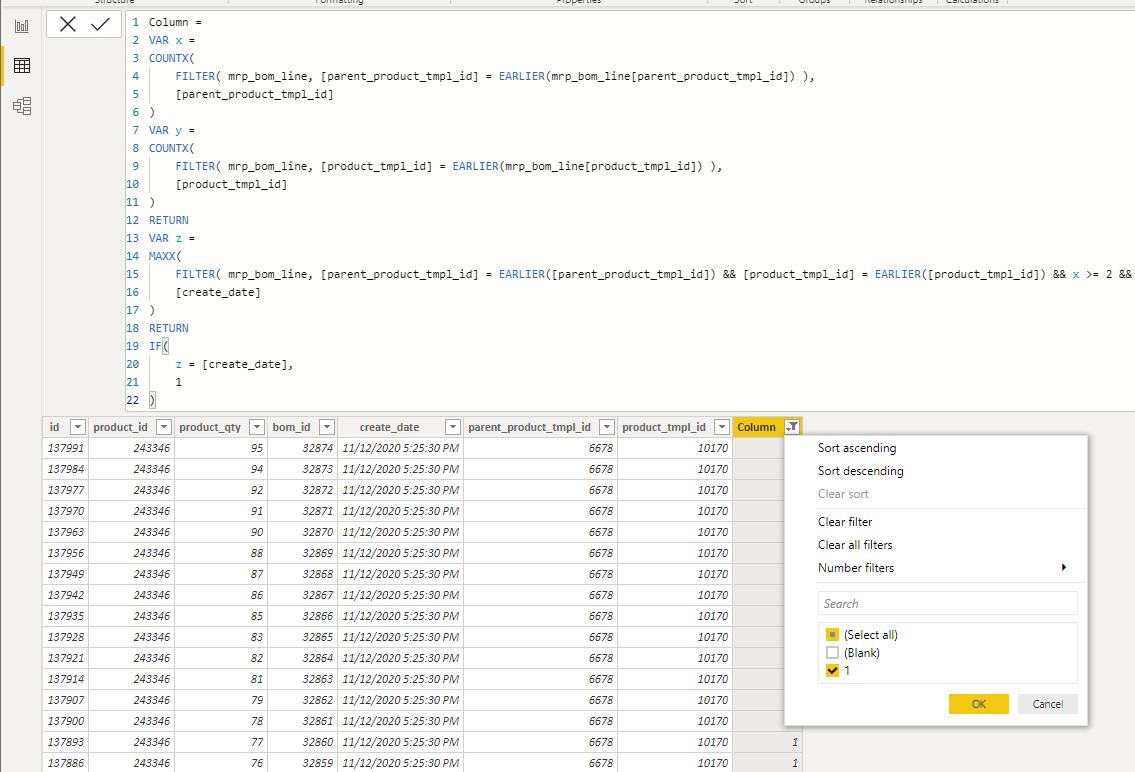This screenshot has width=1135, height=772.
Task: Cancel the formula with the X icon
Action: [x=68, y=25]
